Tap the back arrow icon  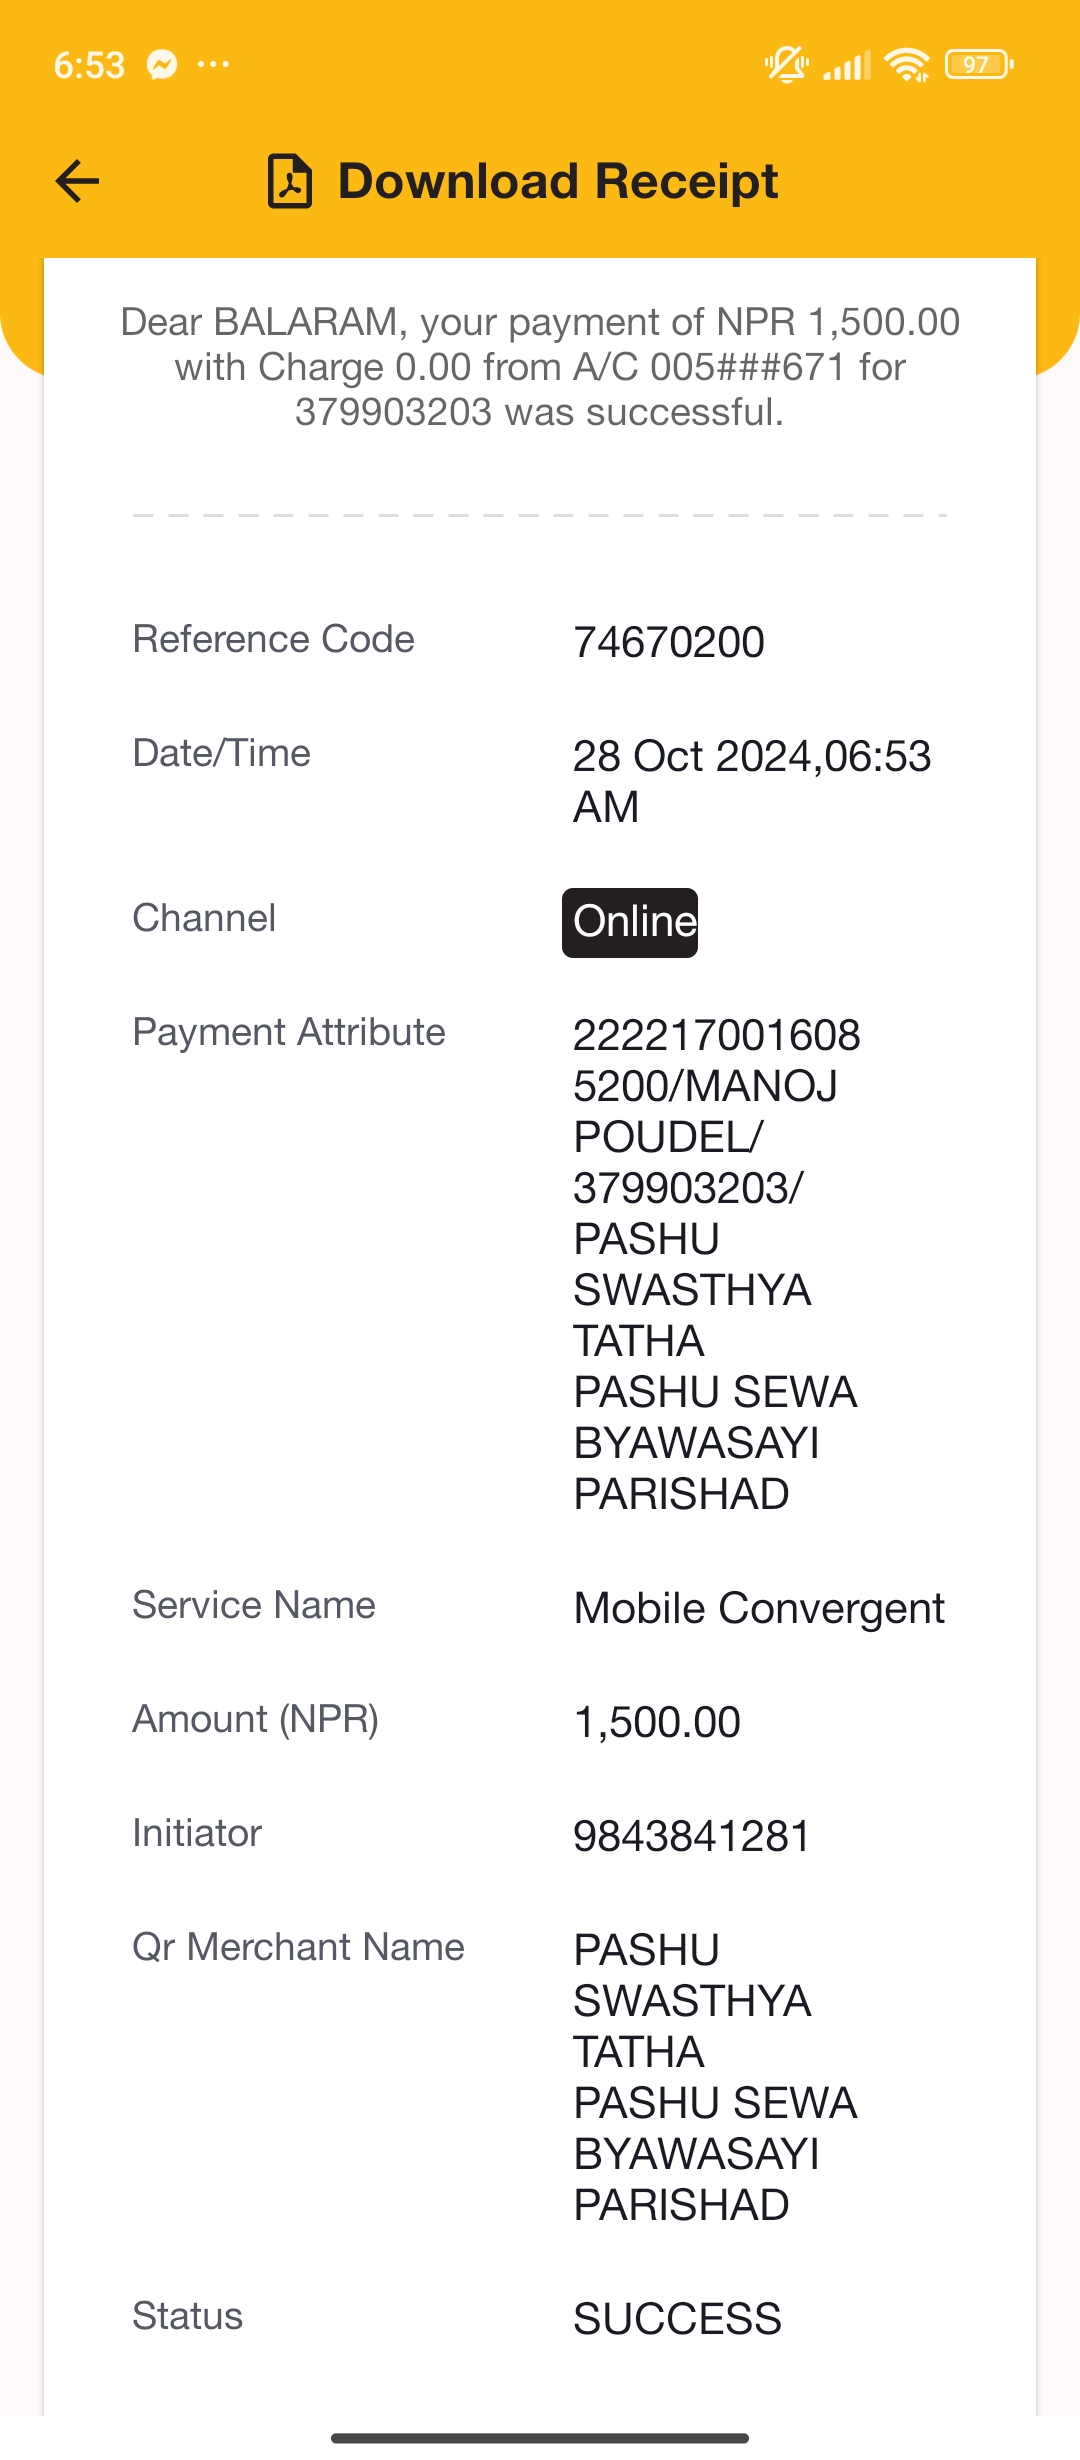tap(77, 181)
